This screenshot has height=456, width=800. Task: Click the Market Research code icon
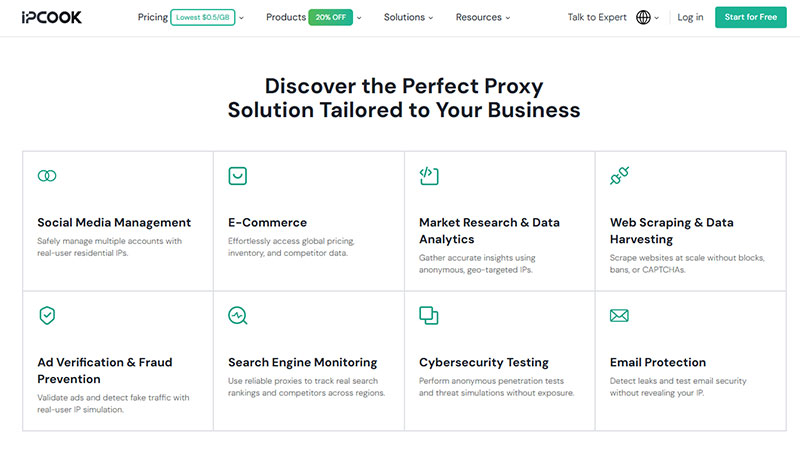tap(429, 175)
